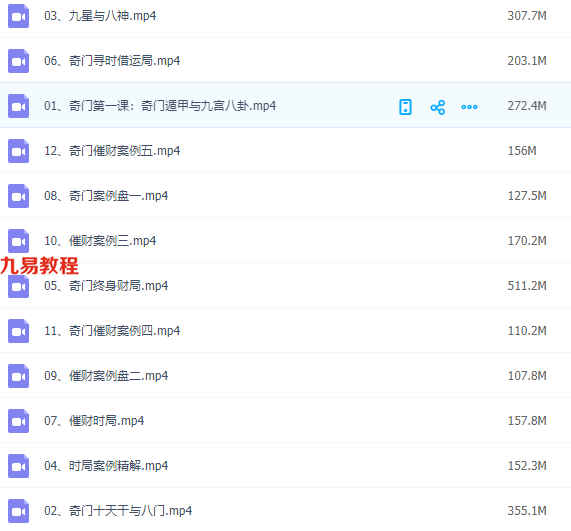This screenshot has height=531, width=571.
Task: Click the 511.2M size entry
Action: pos(527,286)
